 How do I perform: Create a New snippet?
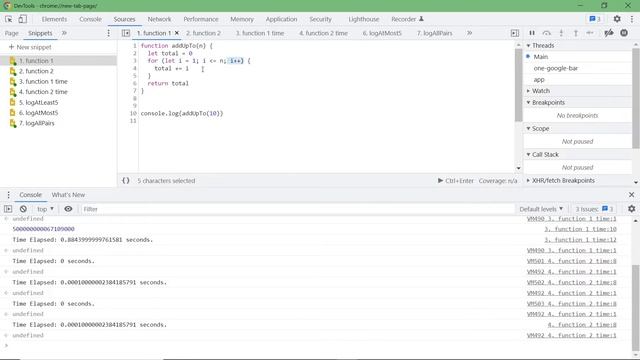tap(30, 47)
